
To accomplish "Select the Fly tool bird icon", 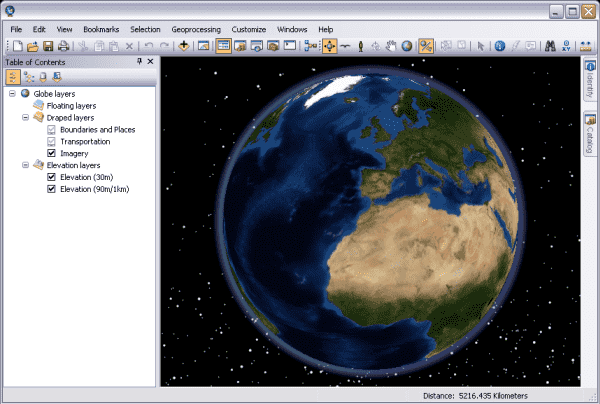I will (x=345, y=46).
